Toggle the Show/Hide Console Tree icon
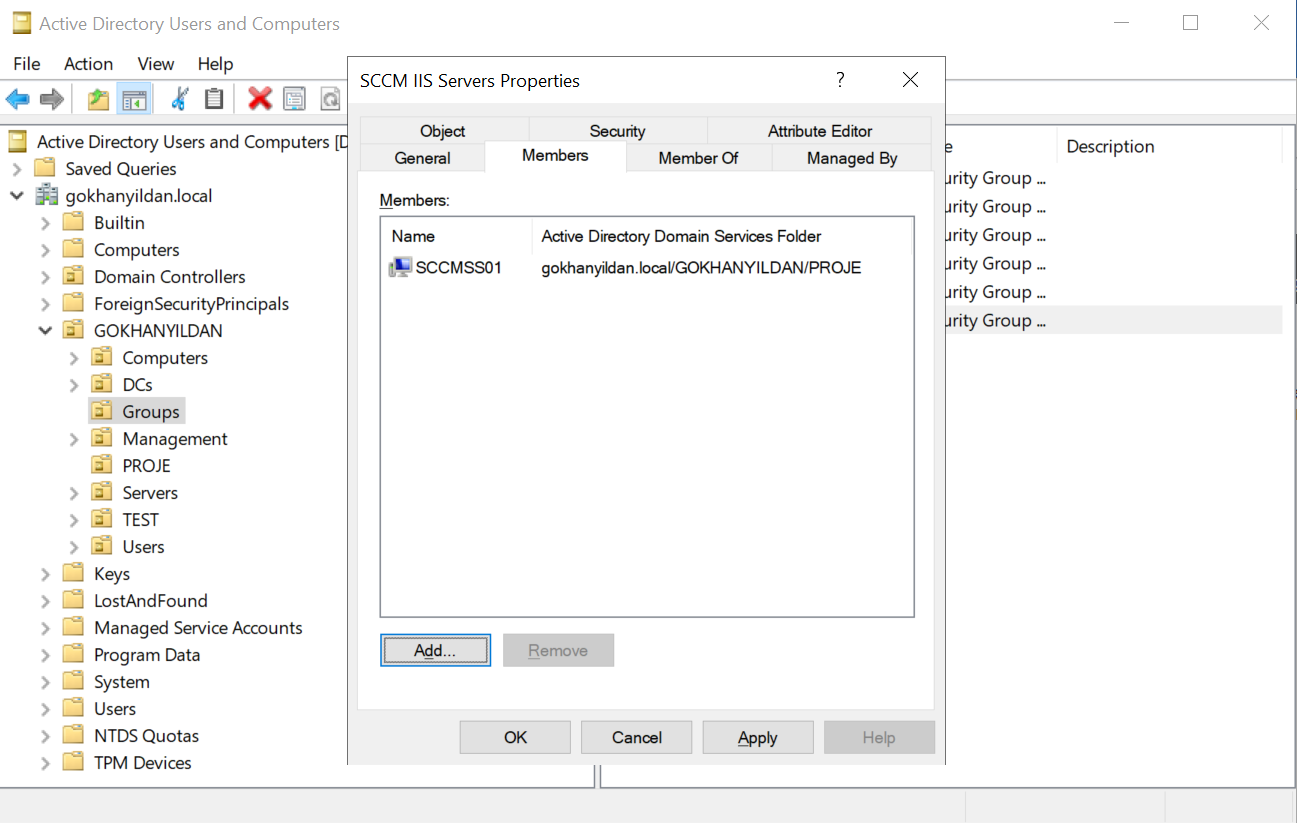 (134, 98)
